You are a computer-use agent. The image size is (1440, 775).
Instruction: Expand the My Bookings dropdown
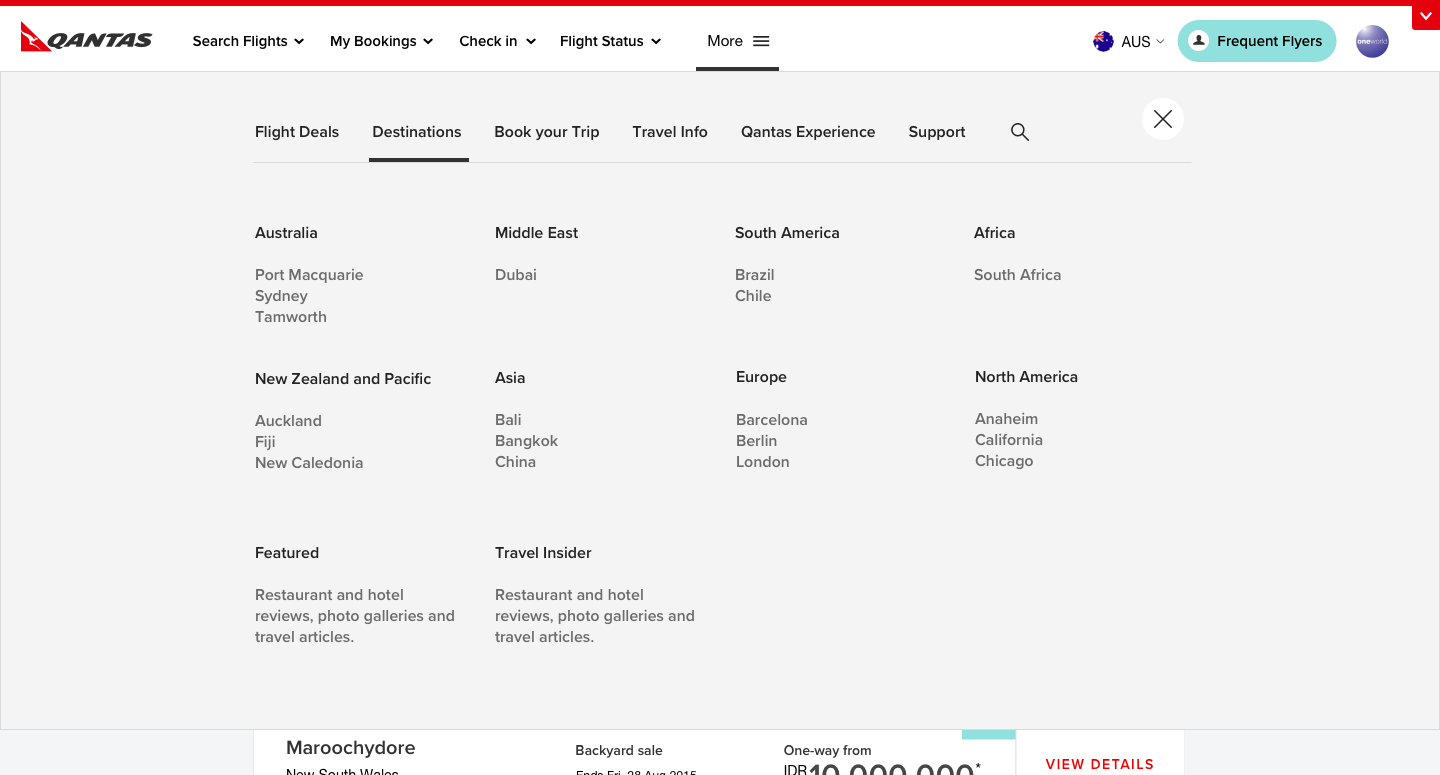pyautogui.click(x=382, y=41)
